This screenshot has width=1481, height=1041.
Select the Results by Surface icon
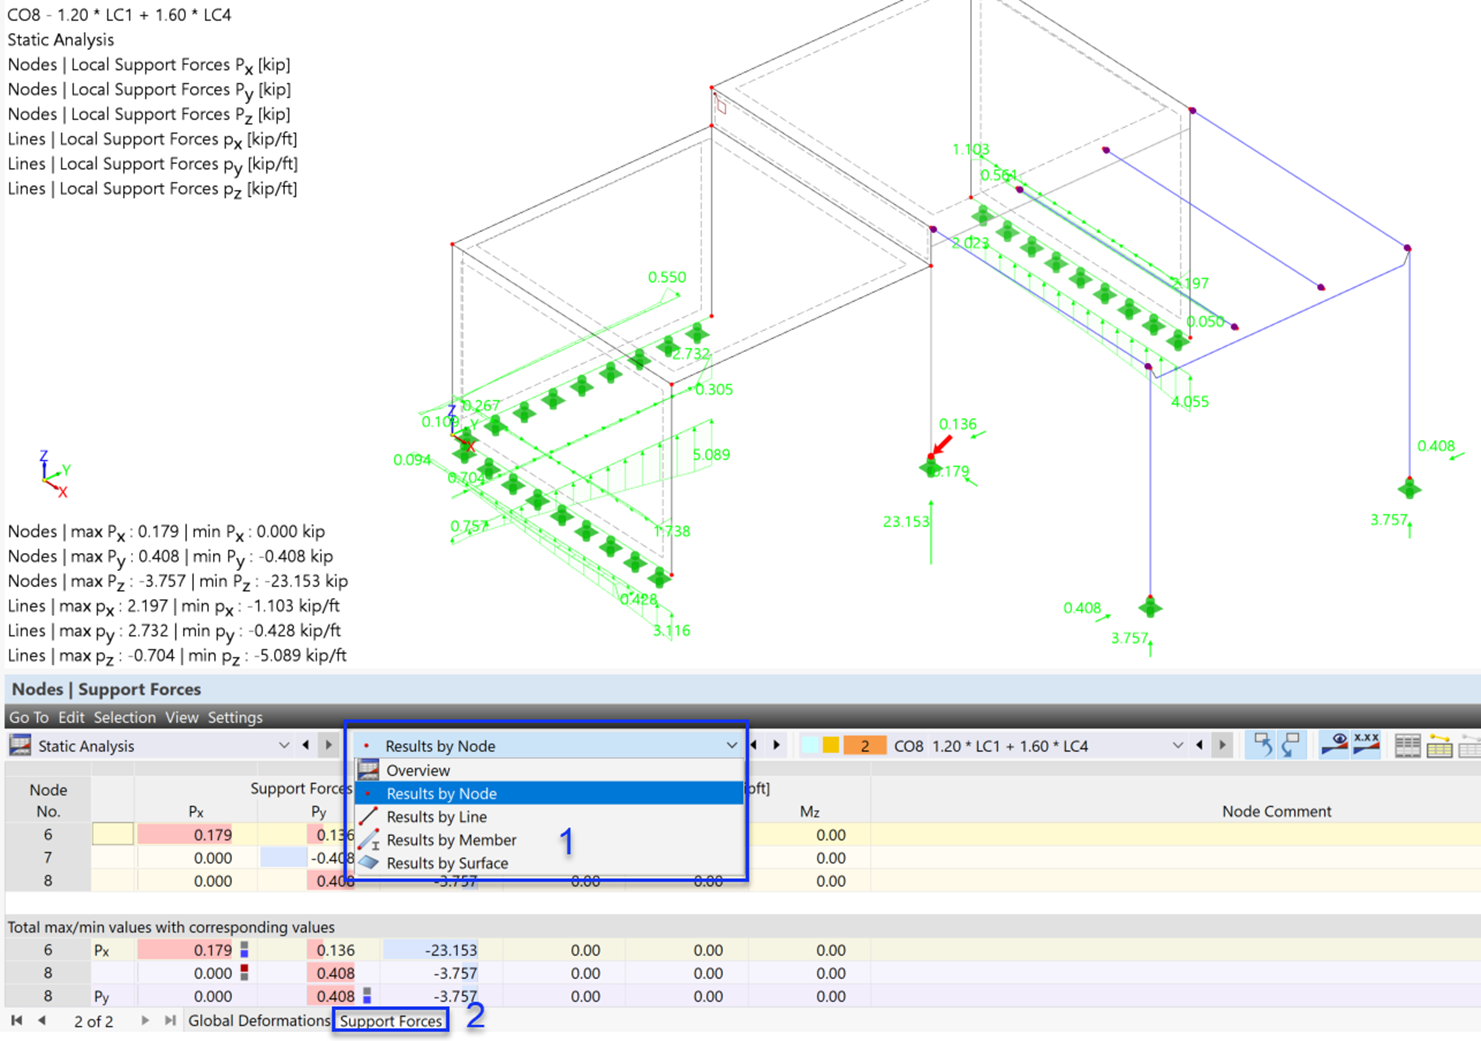(x=371, y=863)
